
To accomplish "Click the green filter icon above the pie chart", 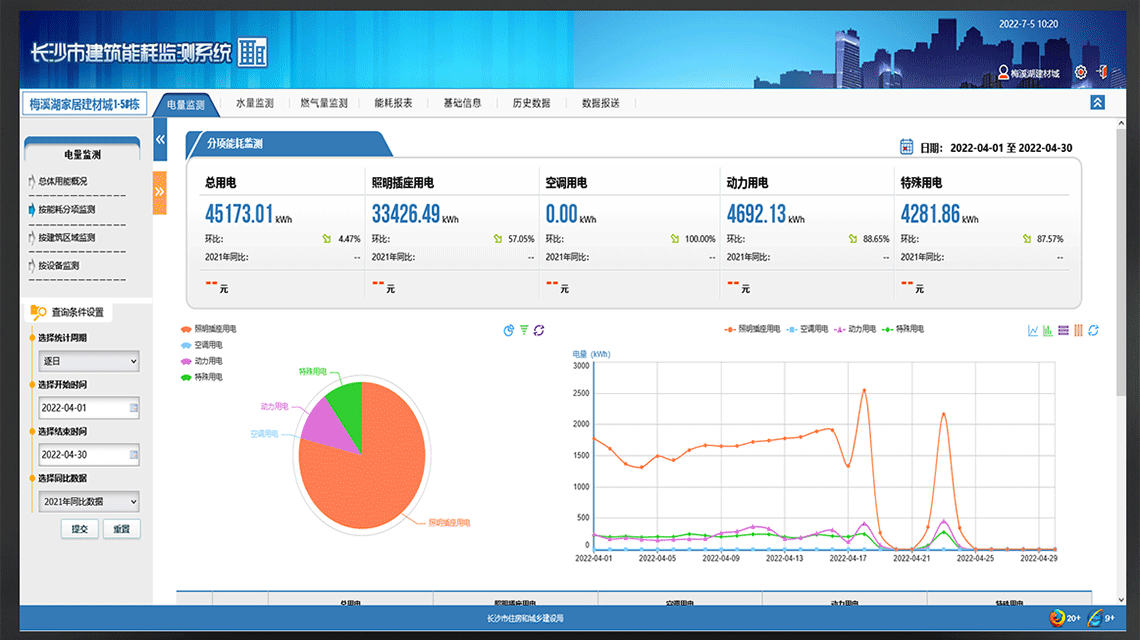I will (524, 330).
